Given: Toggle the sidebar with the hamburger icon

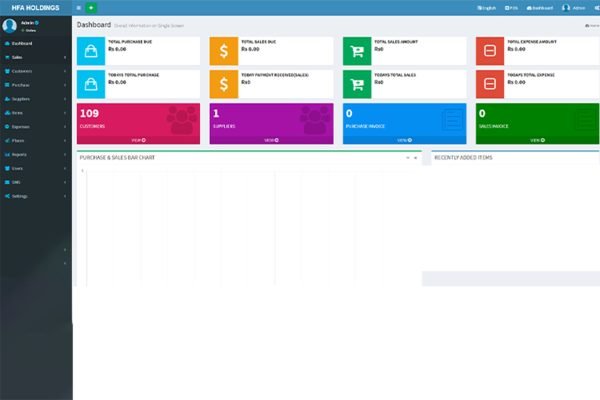Looking at the screenshot, I should (79, 7).
